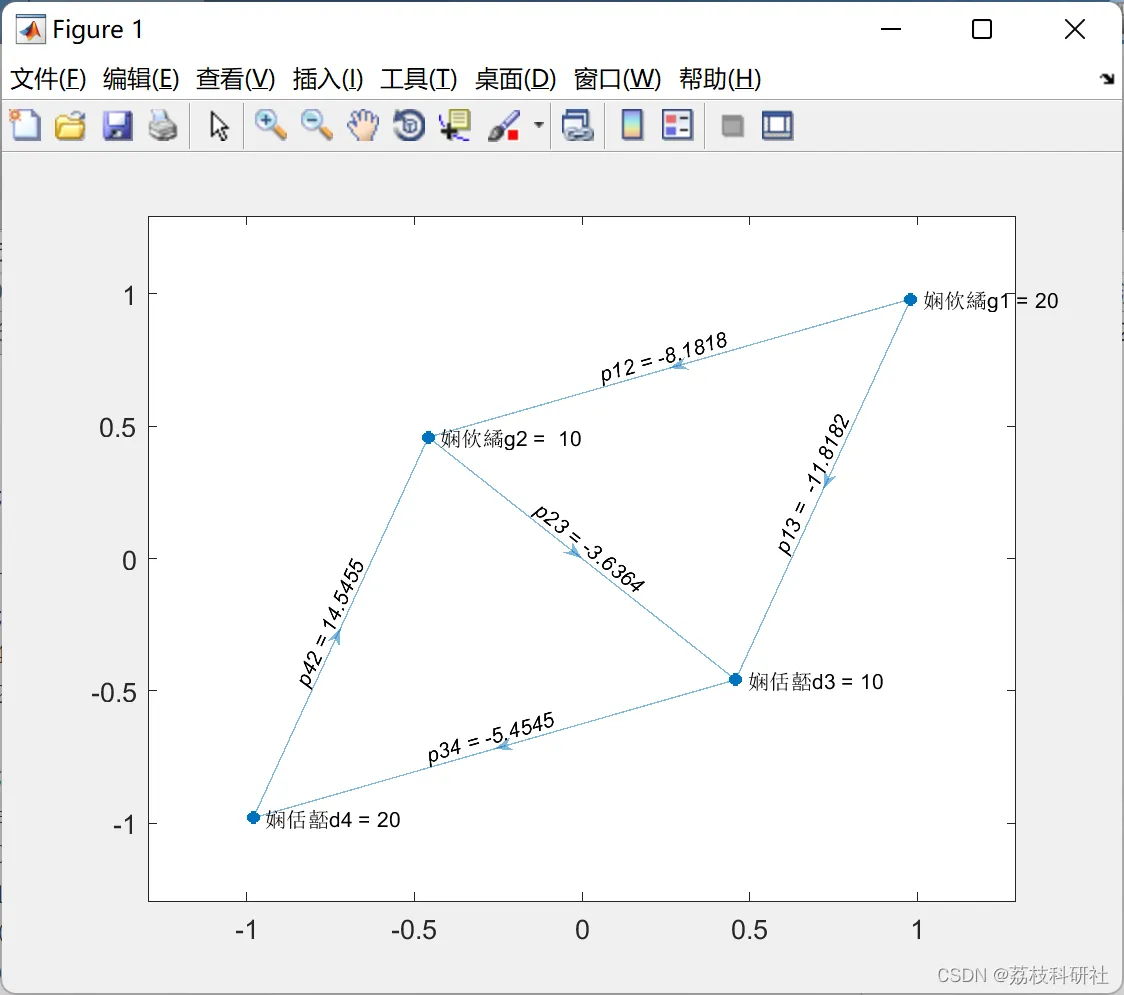Save the figure with the floppy icon
Viewport: 1124px width, 995px height.
tap(117, 125)
